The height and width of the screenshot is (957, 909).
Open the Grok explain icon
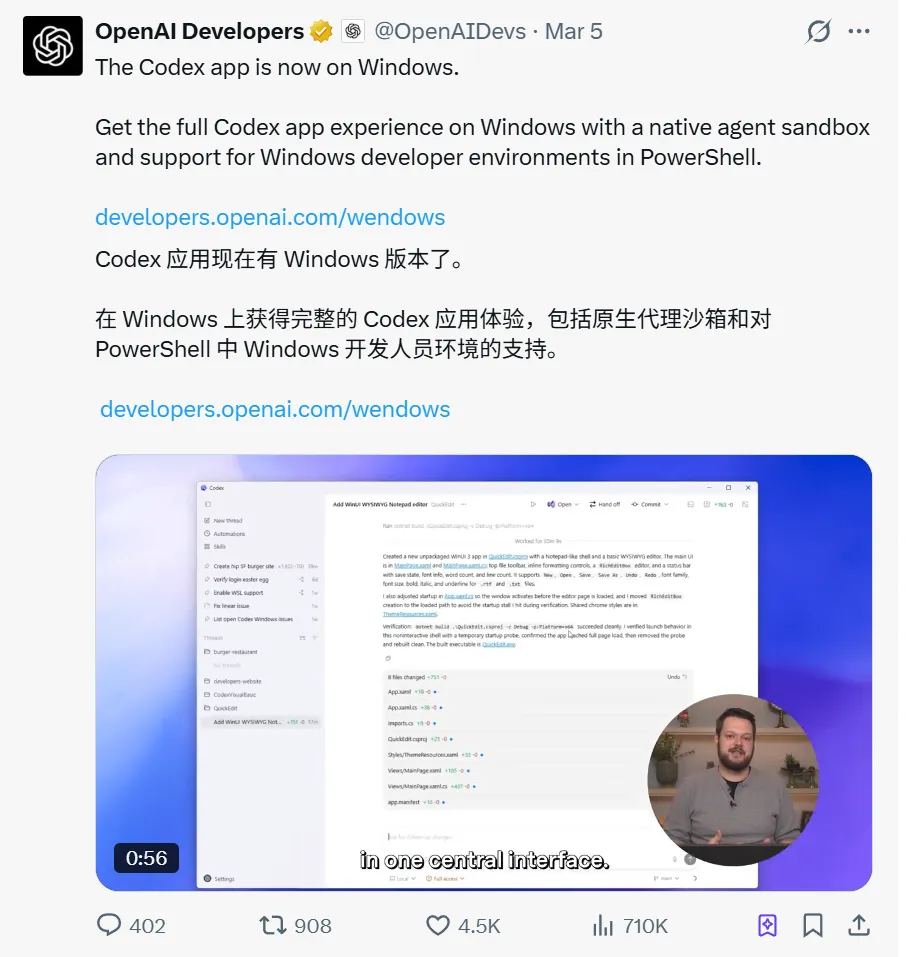818,32
